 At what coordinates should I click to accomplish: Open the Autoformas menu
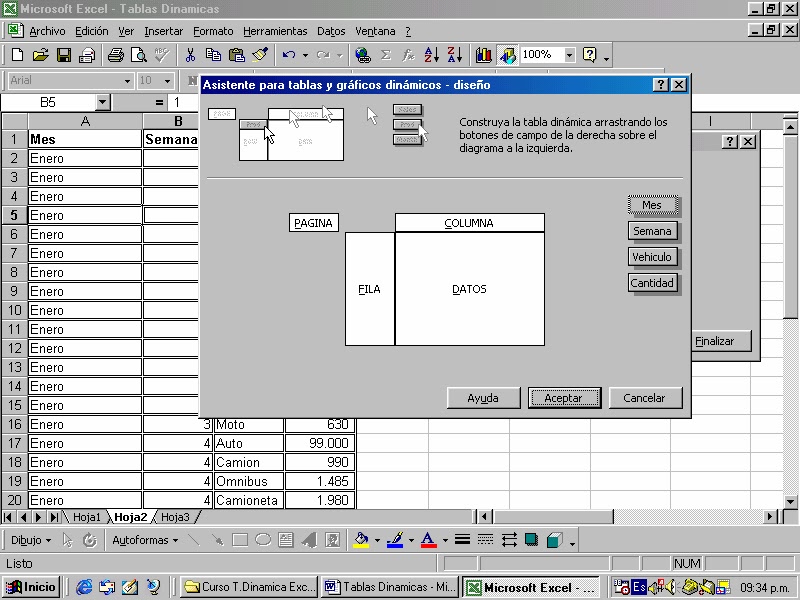[145, 540]
